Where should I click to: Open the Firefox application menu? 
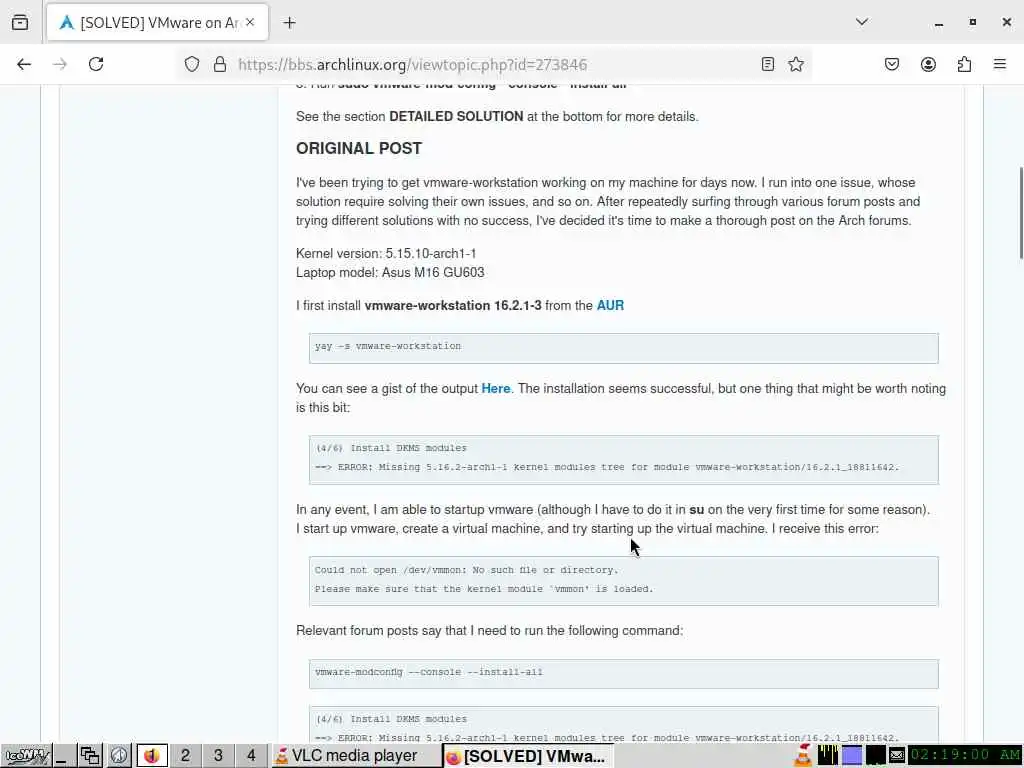point(1000,64)
